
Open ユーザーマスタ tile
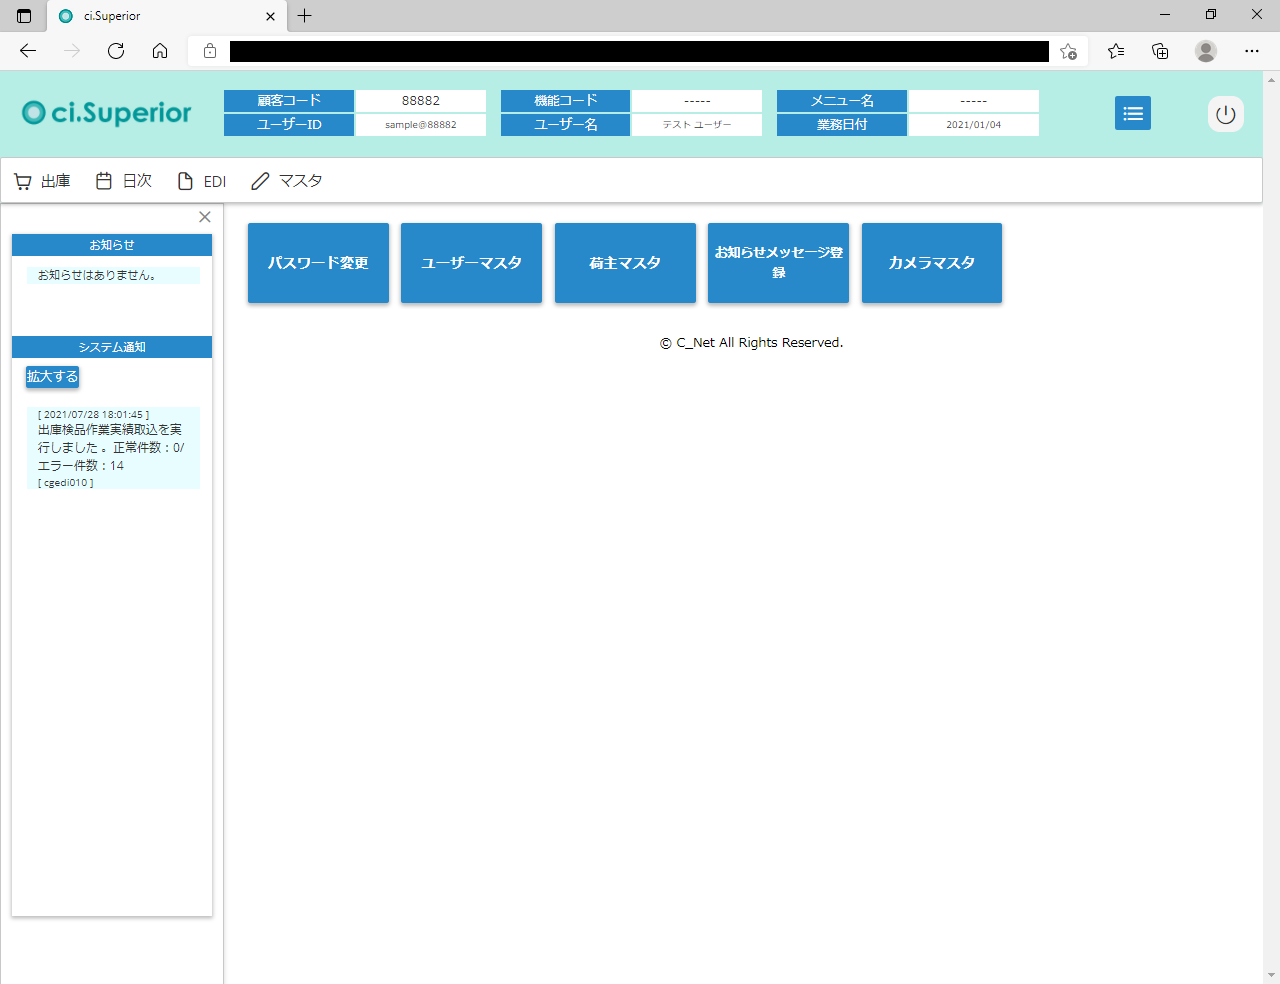point(471,263)
